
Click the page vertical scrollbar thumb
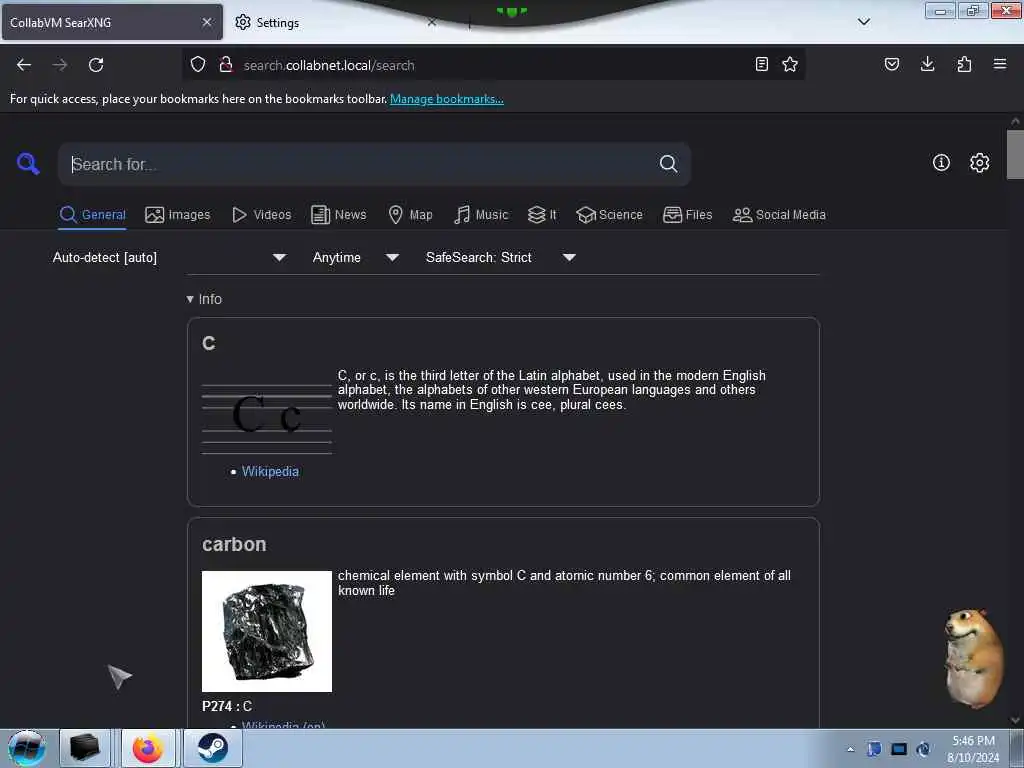1015,155
